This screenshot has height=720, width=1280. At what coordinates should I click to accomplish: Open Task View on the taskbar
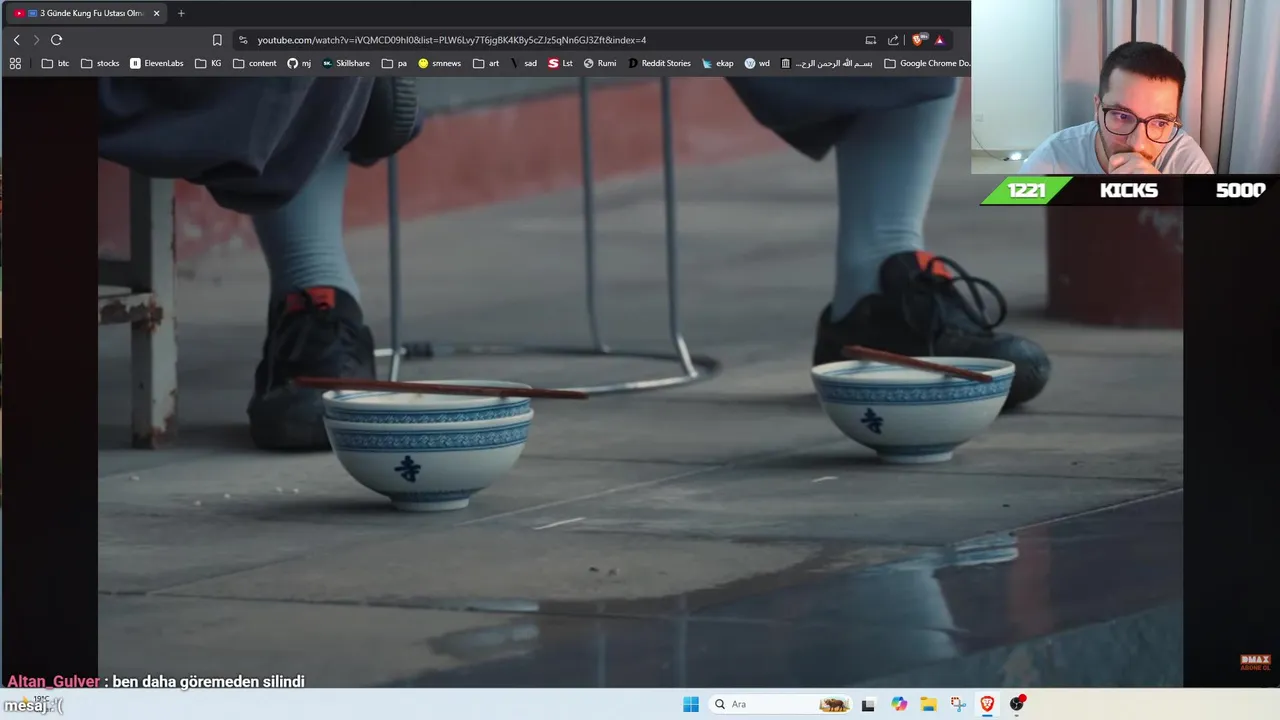[868, 704]
